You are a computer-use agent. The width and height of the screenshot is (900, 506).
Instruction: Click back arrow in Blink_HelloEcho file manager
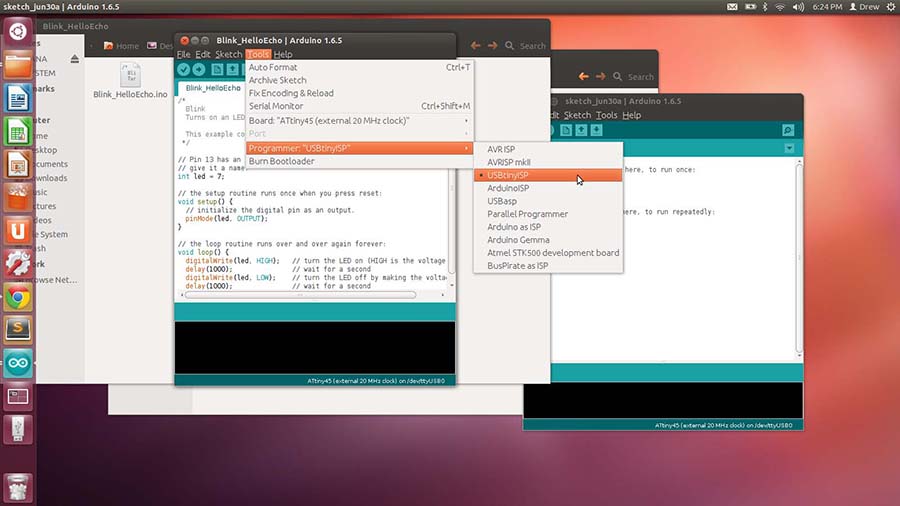[475, 45]
